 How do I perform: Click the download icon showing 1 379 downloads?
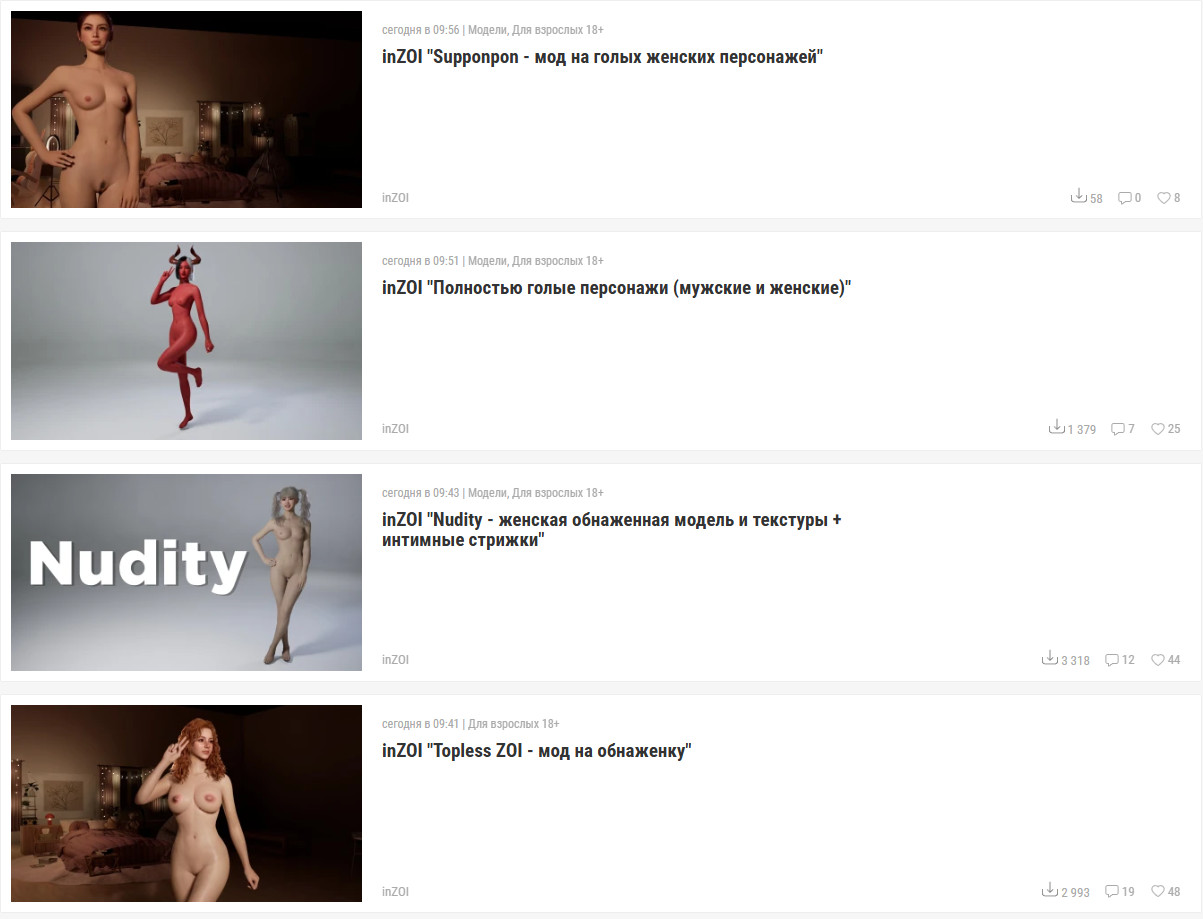point(1056,427)
